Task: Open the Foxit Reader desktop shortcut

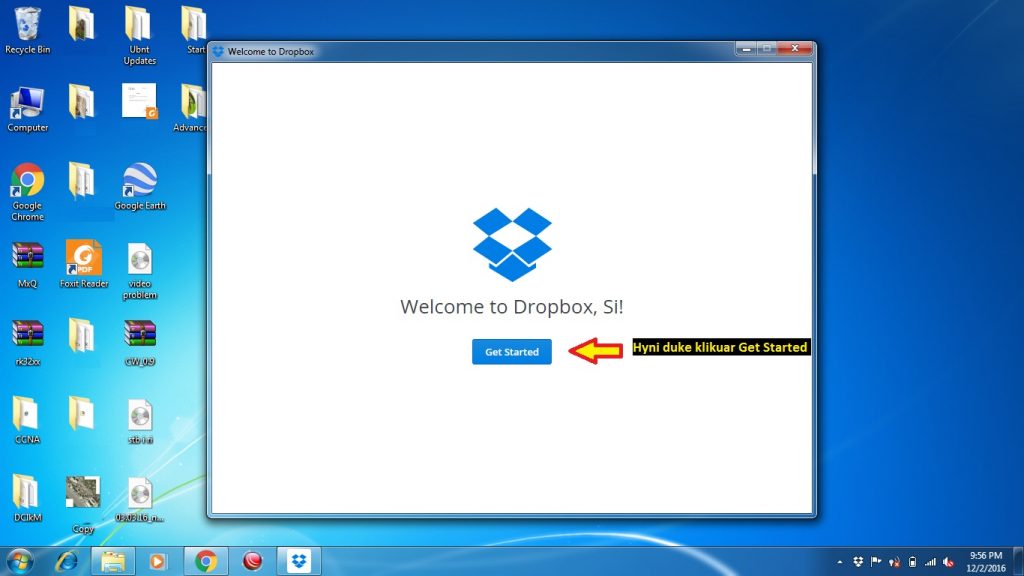Action: pyautogui.click(x=84, y=264)
